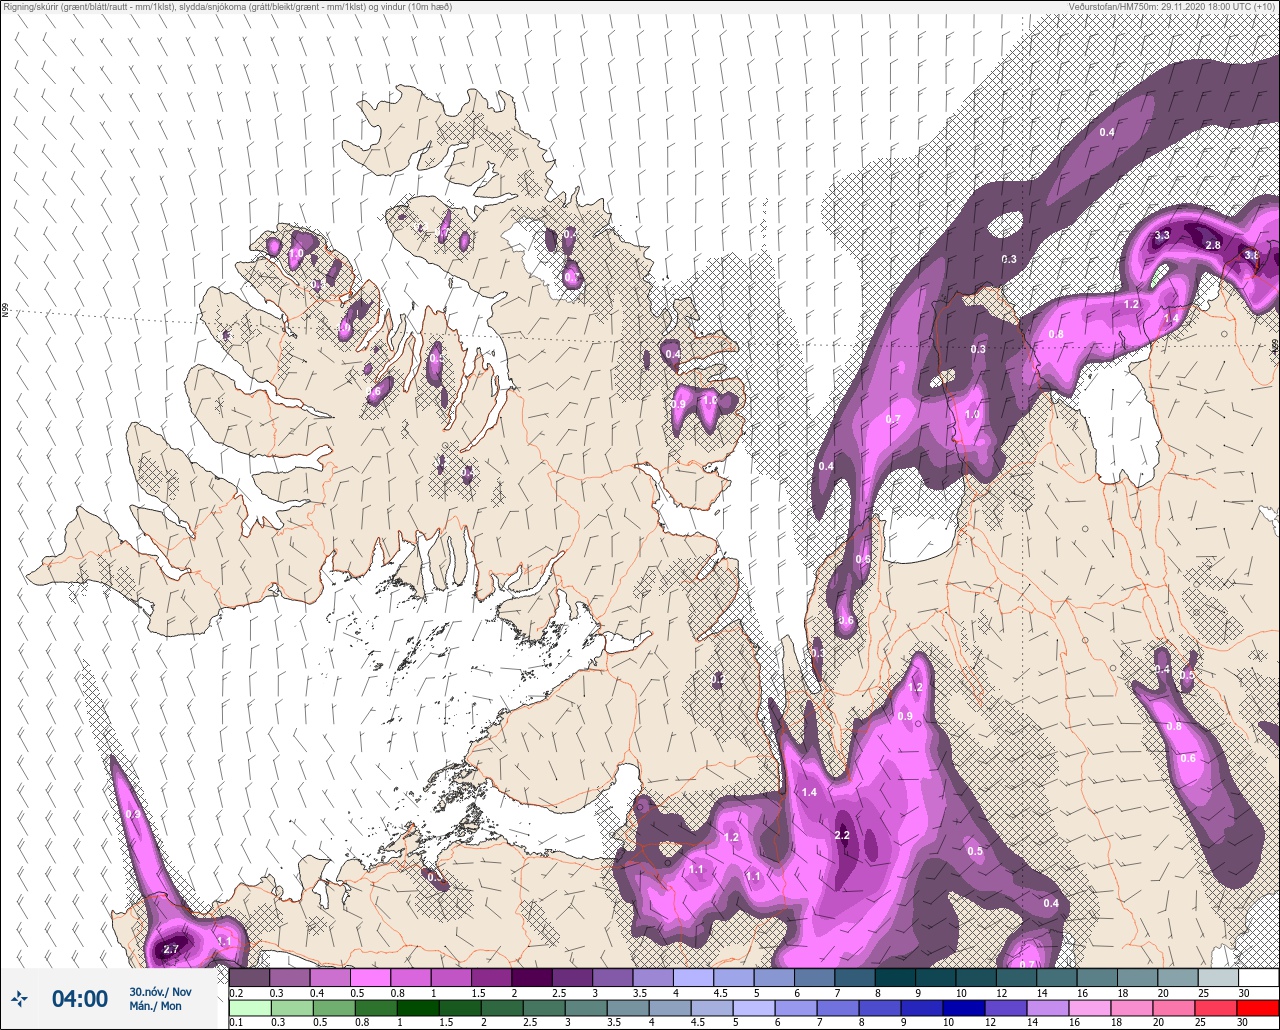
Task: Click the weekday text 'Mán./ Mon'
Action: tap(156, 1006)
